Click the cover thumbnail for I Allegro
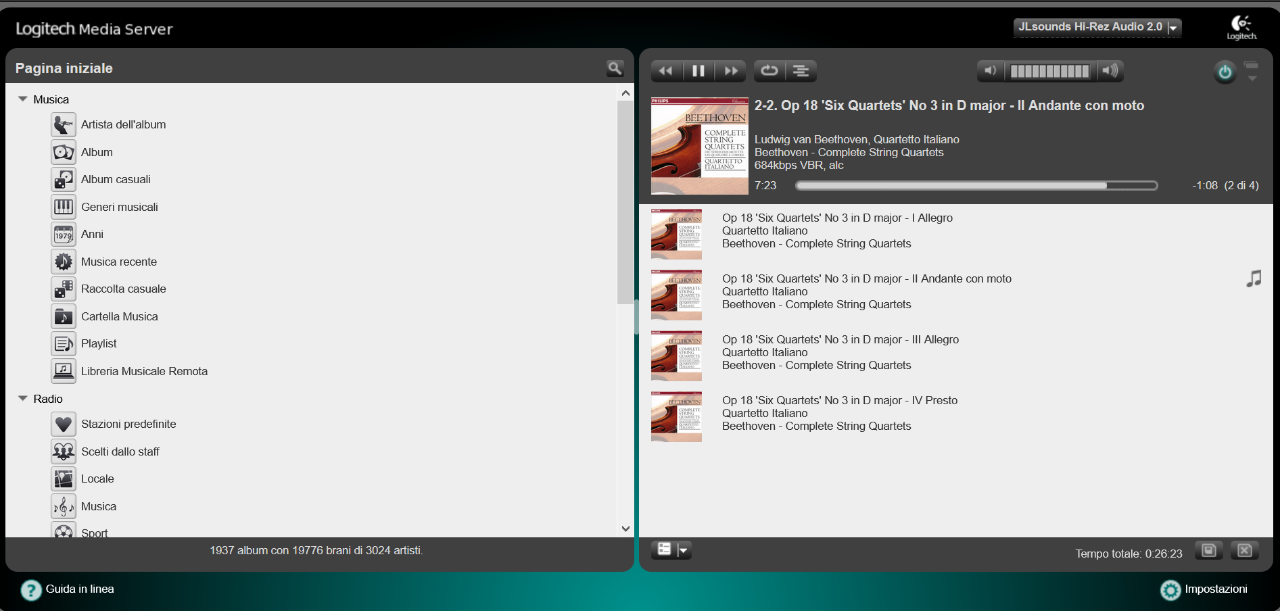The height and width of the screenshot is (611, 1280). pyautogui.click(x=676, y=234)
